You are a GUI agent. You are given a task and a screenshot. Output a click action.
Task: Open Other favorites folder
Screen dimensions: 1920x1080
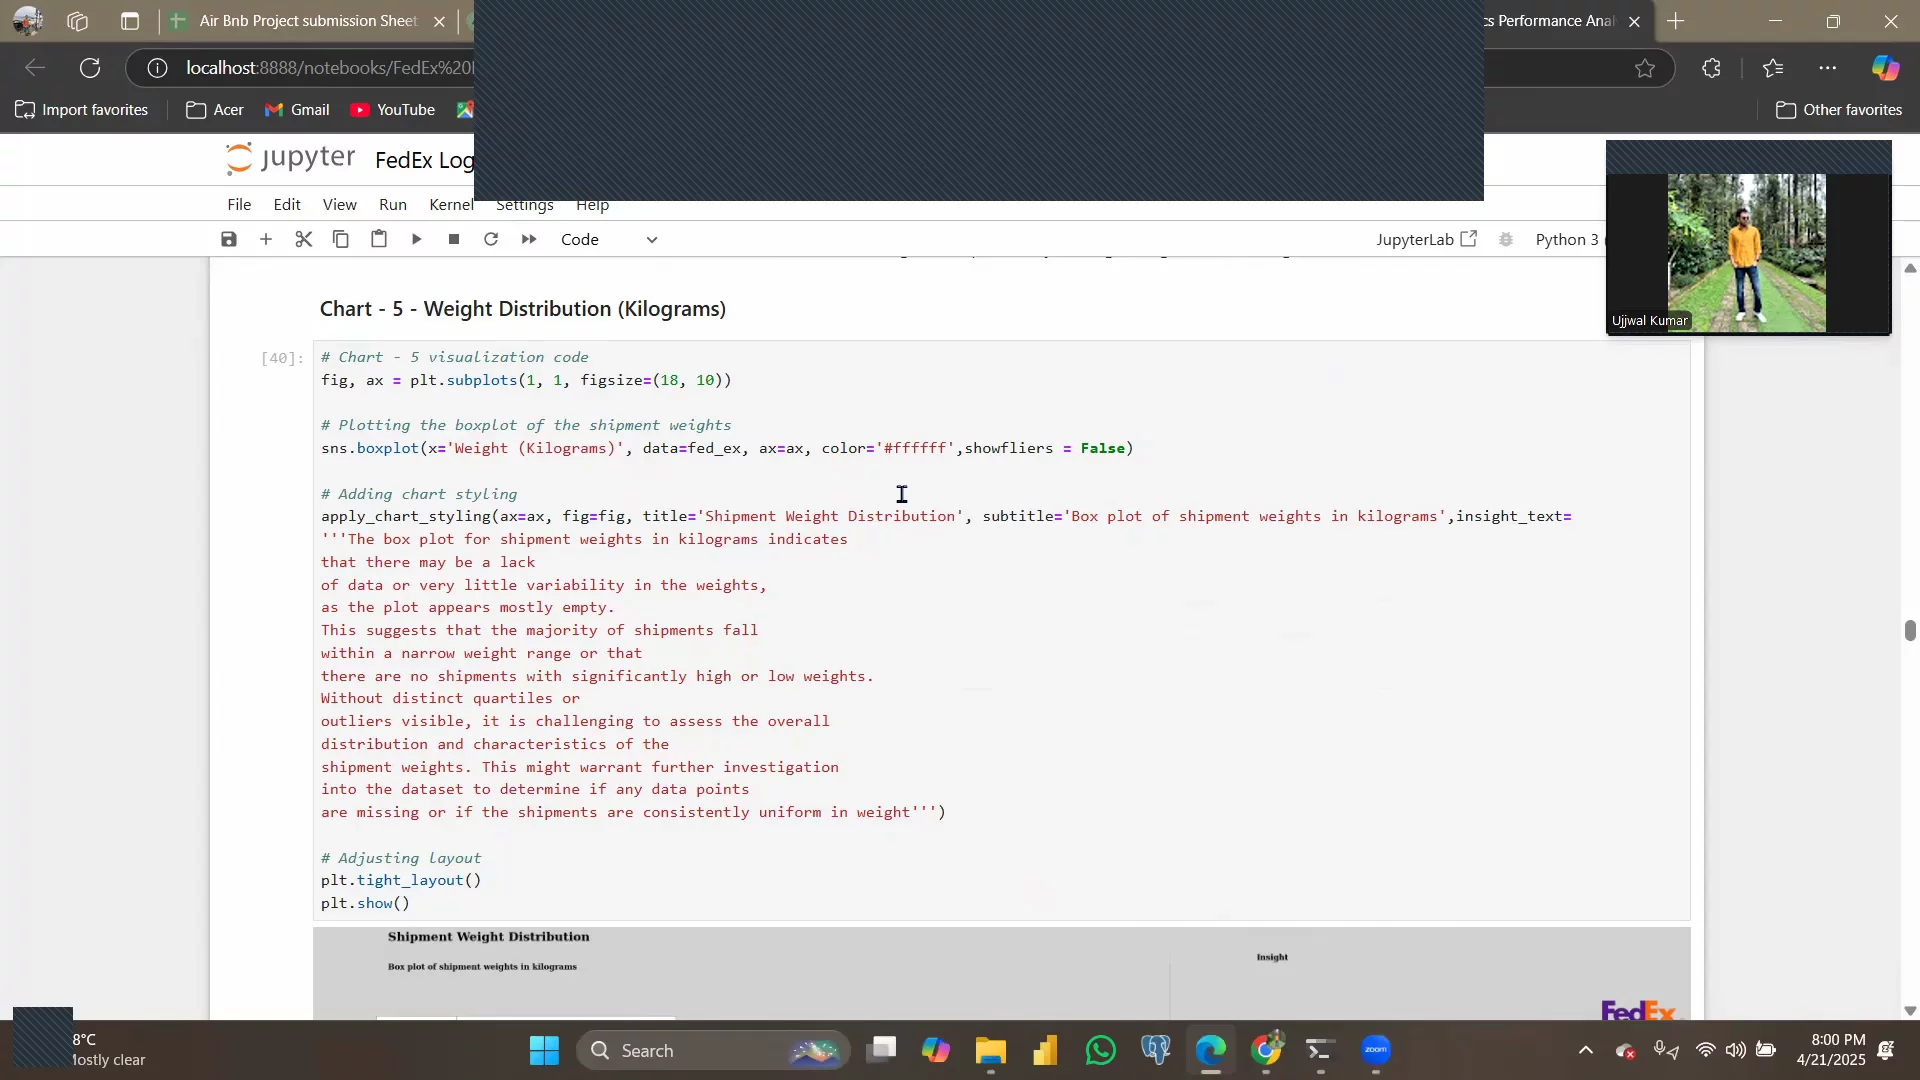click(1838, 110)
